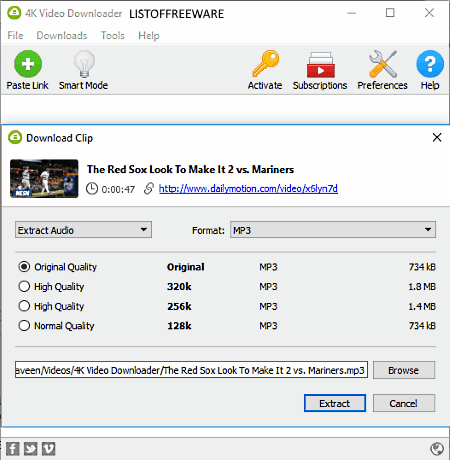Click the output file path field
The height and width of the screenshot is (460, 450).
point(191,370)
